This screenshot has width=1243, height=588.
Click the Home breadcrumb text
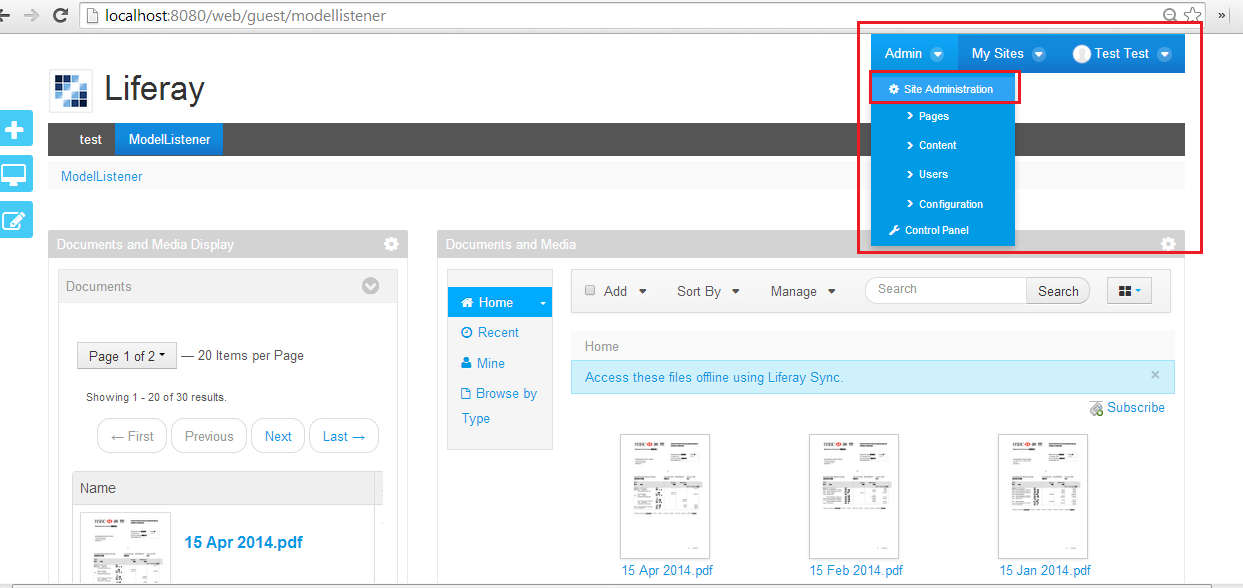point(602,346)
